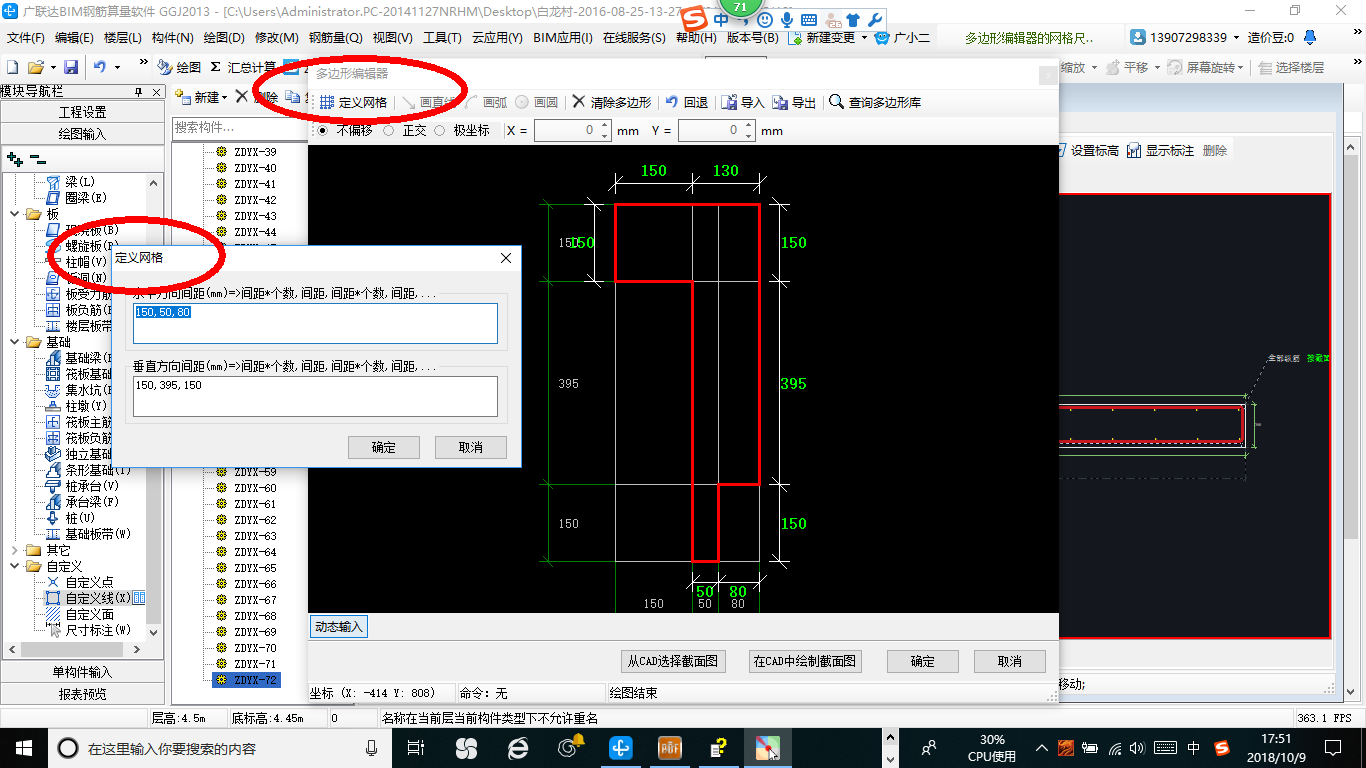1366x768 pixels.
Task: Click the red X delete icon in component list toolbar
Action: tap(241, 97)
